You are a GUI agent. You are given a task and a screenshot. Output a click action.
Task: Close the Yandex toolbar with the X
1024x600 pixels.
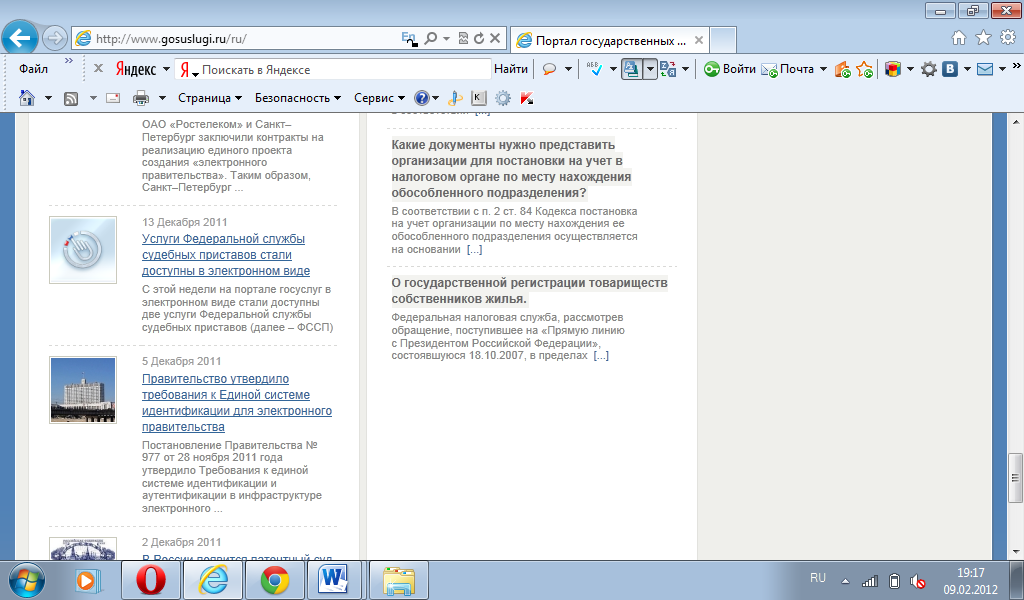[x=98, y=68]
